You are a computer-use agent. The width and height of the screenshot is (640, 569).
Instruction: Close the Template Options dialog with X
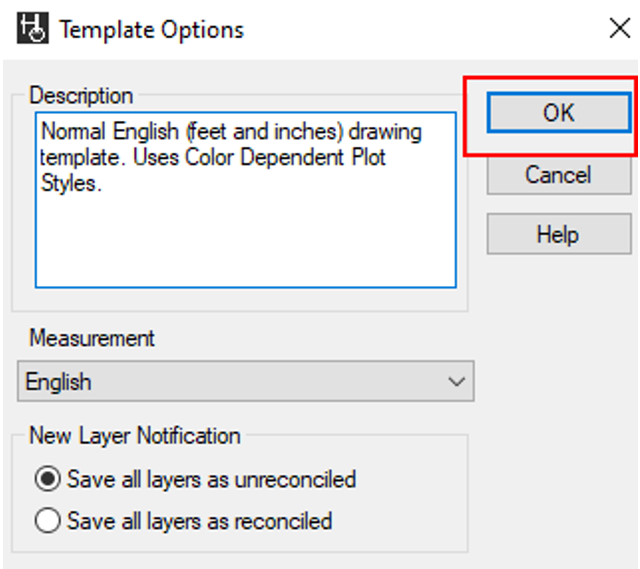tap(620, 29)
